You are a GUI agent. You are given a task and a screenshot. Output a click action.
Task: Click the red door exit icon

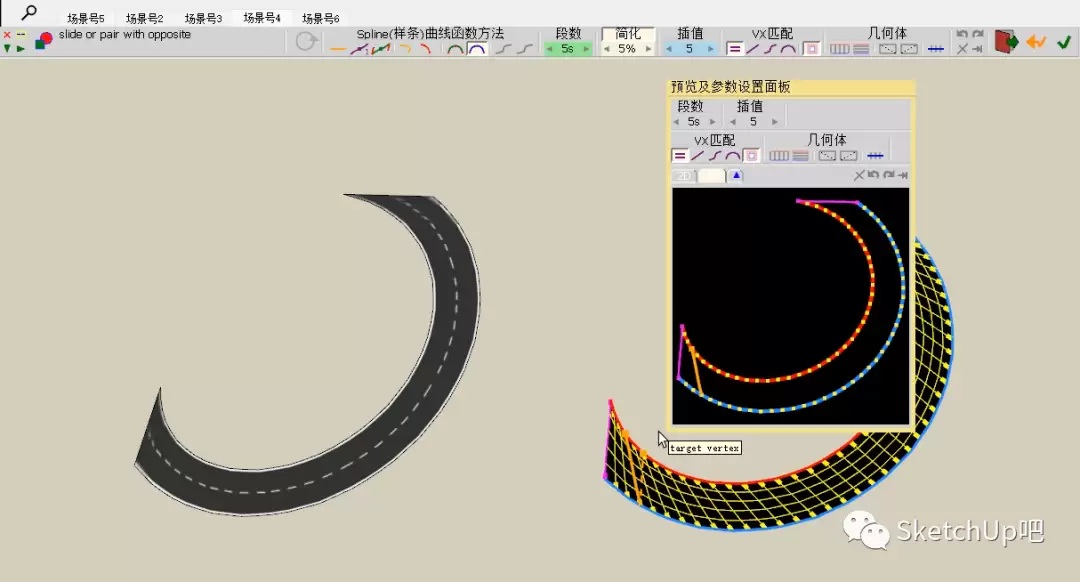(x=1006, y=41)
